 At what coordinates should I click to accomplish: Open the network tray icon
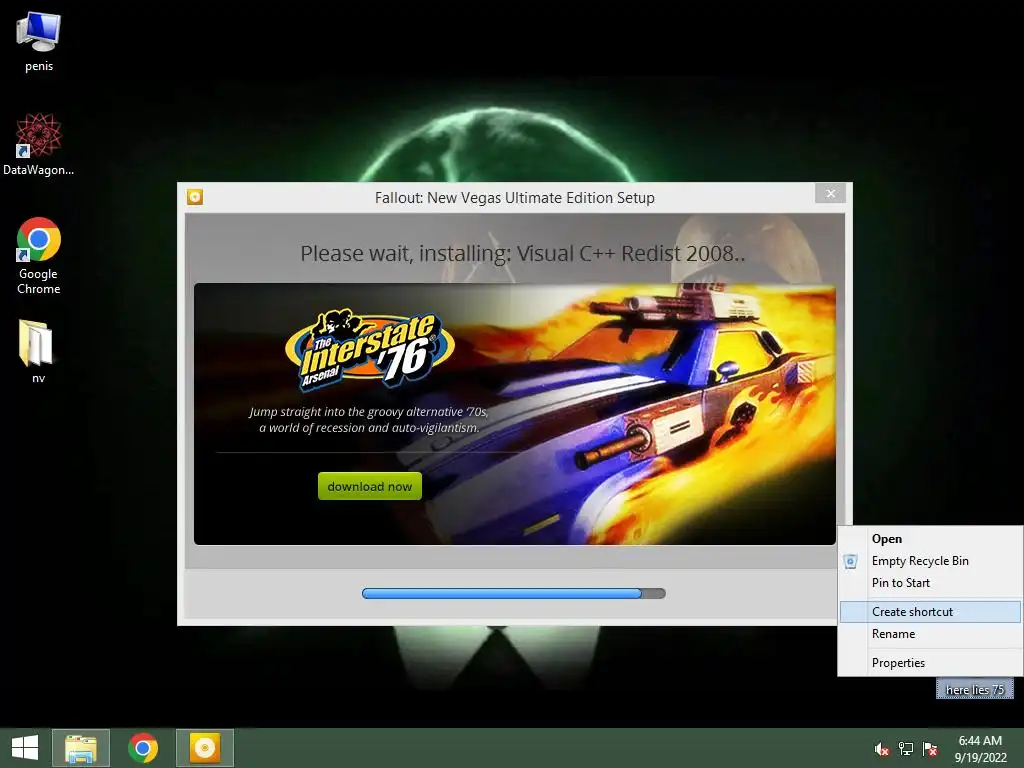[x=906, y=748]
